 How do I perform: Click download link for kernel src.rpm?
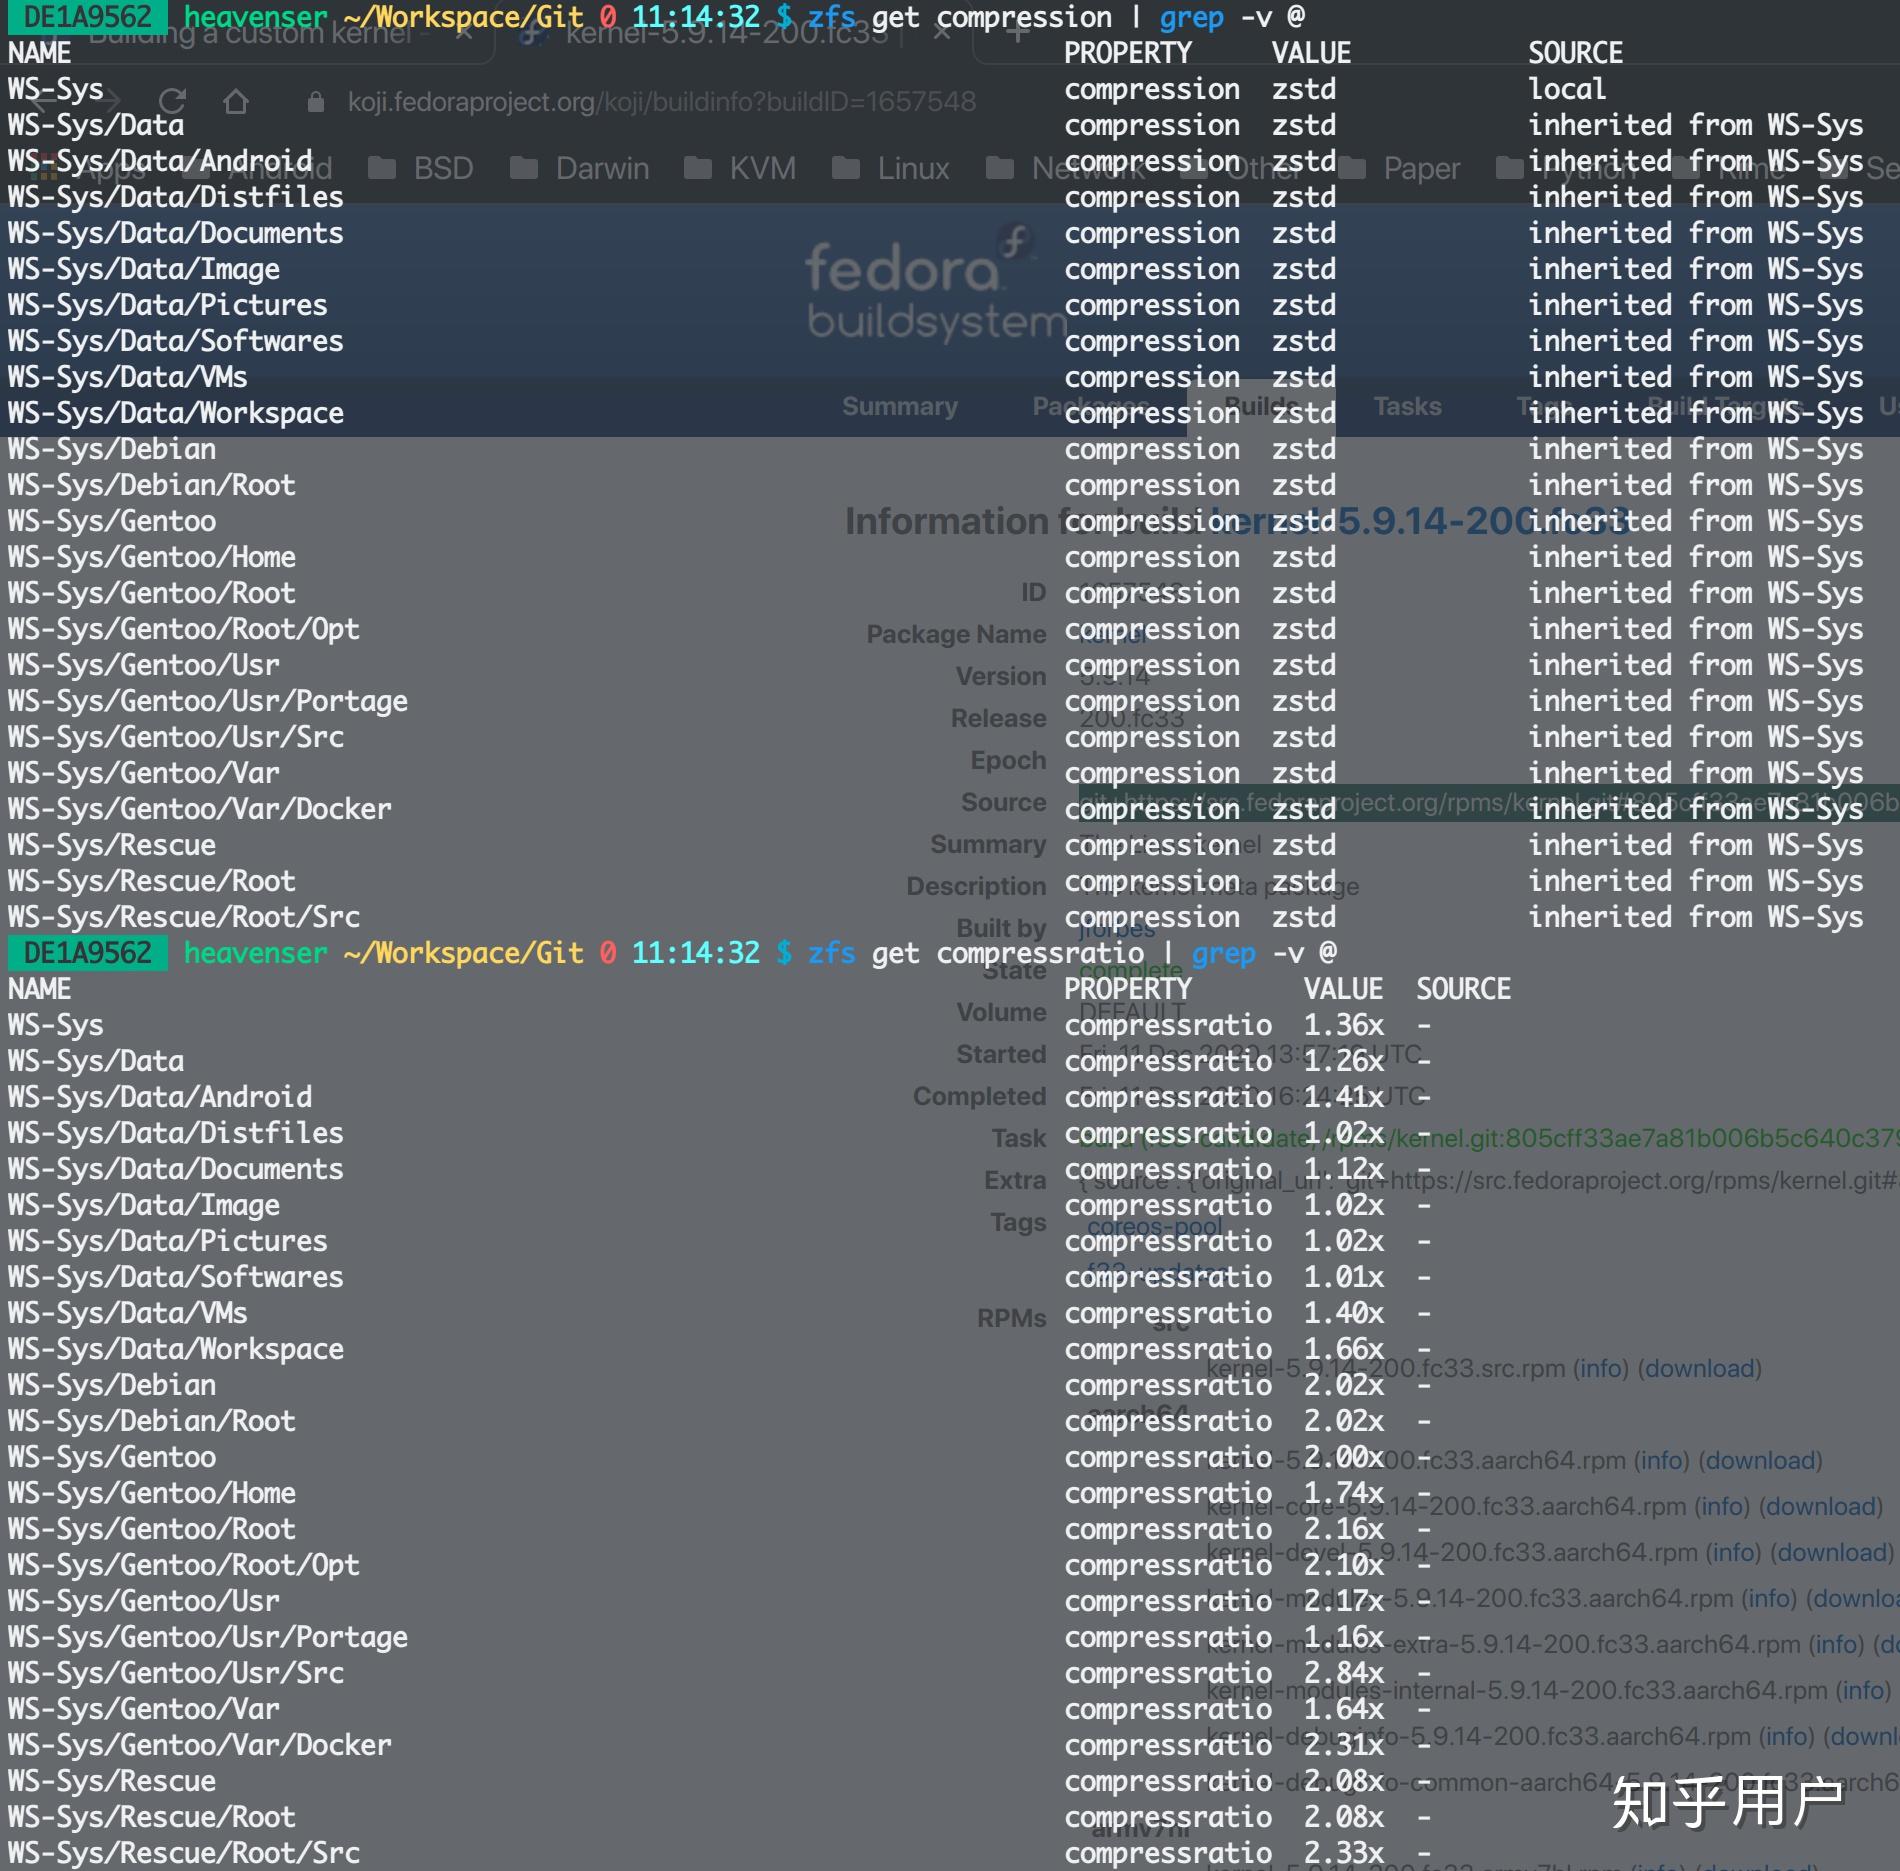(1700, 1368)
